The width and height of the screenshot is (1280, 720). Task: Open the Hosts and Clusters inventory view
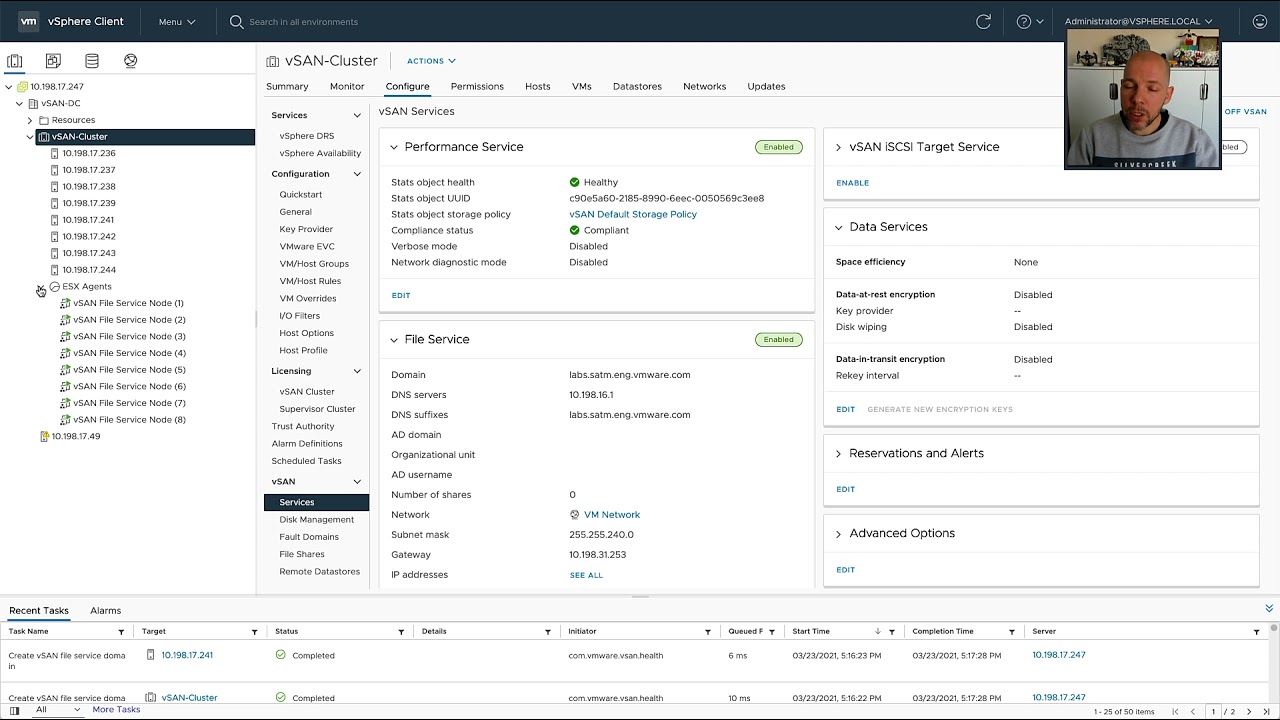15,61
